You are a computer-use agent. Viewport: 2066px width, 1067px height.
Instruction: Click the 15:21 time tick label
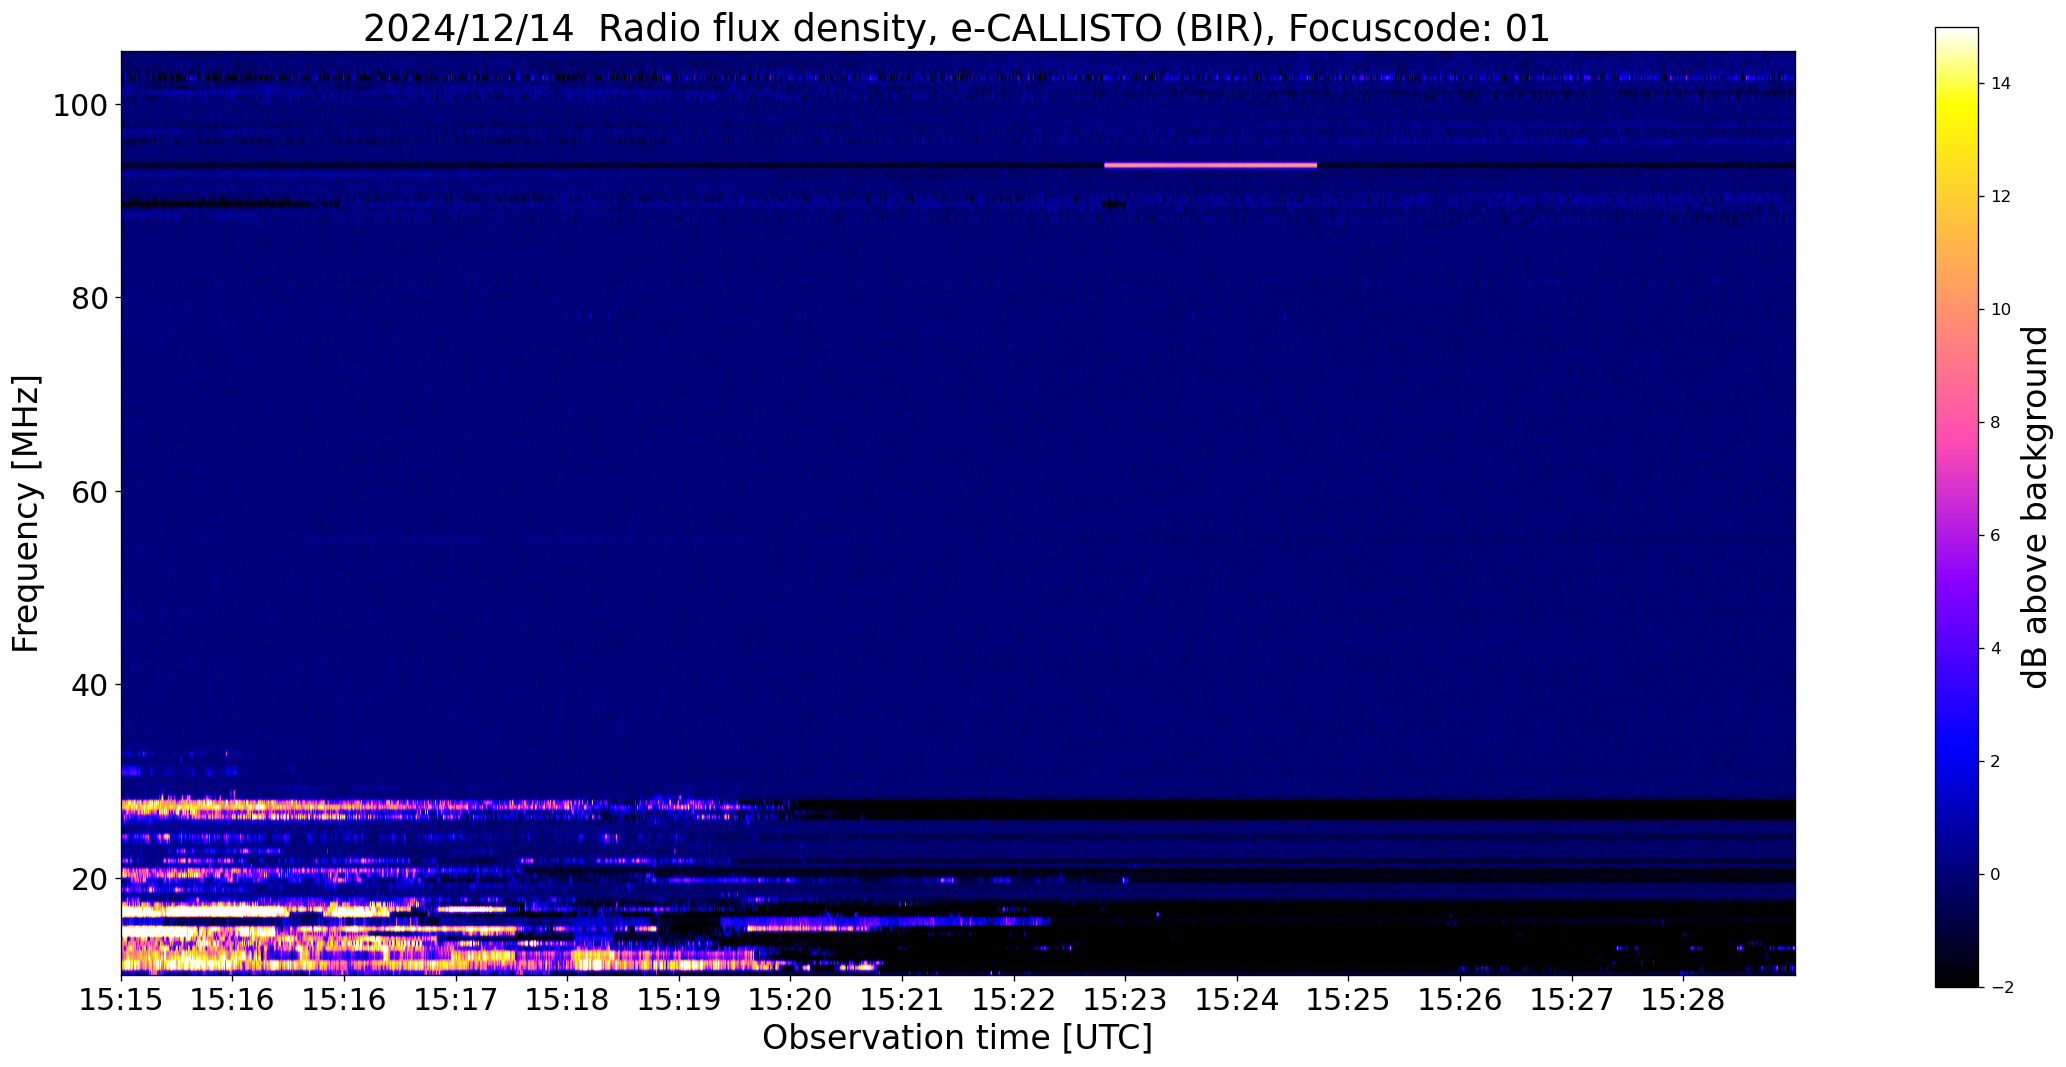(x=902, y=999)
